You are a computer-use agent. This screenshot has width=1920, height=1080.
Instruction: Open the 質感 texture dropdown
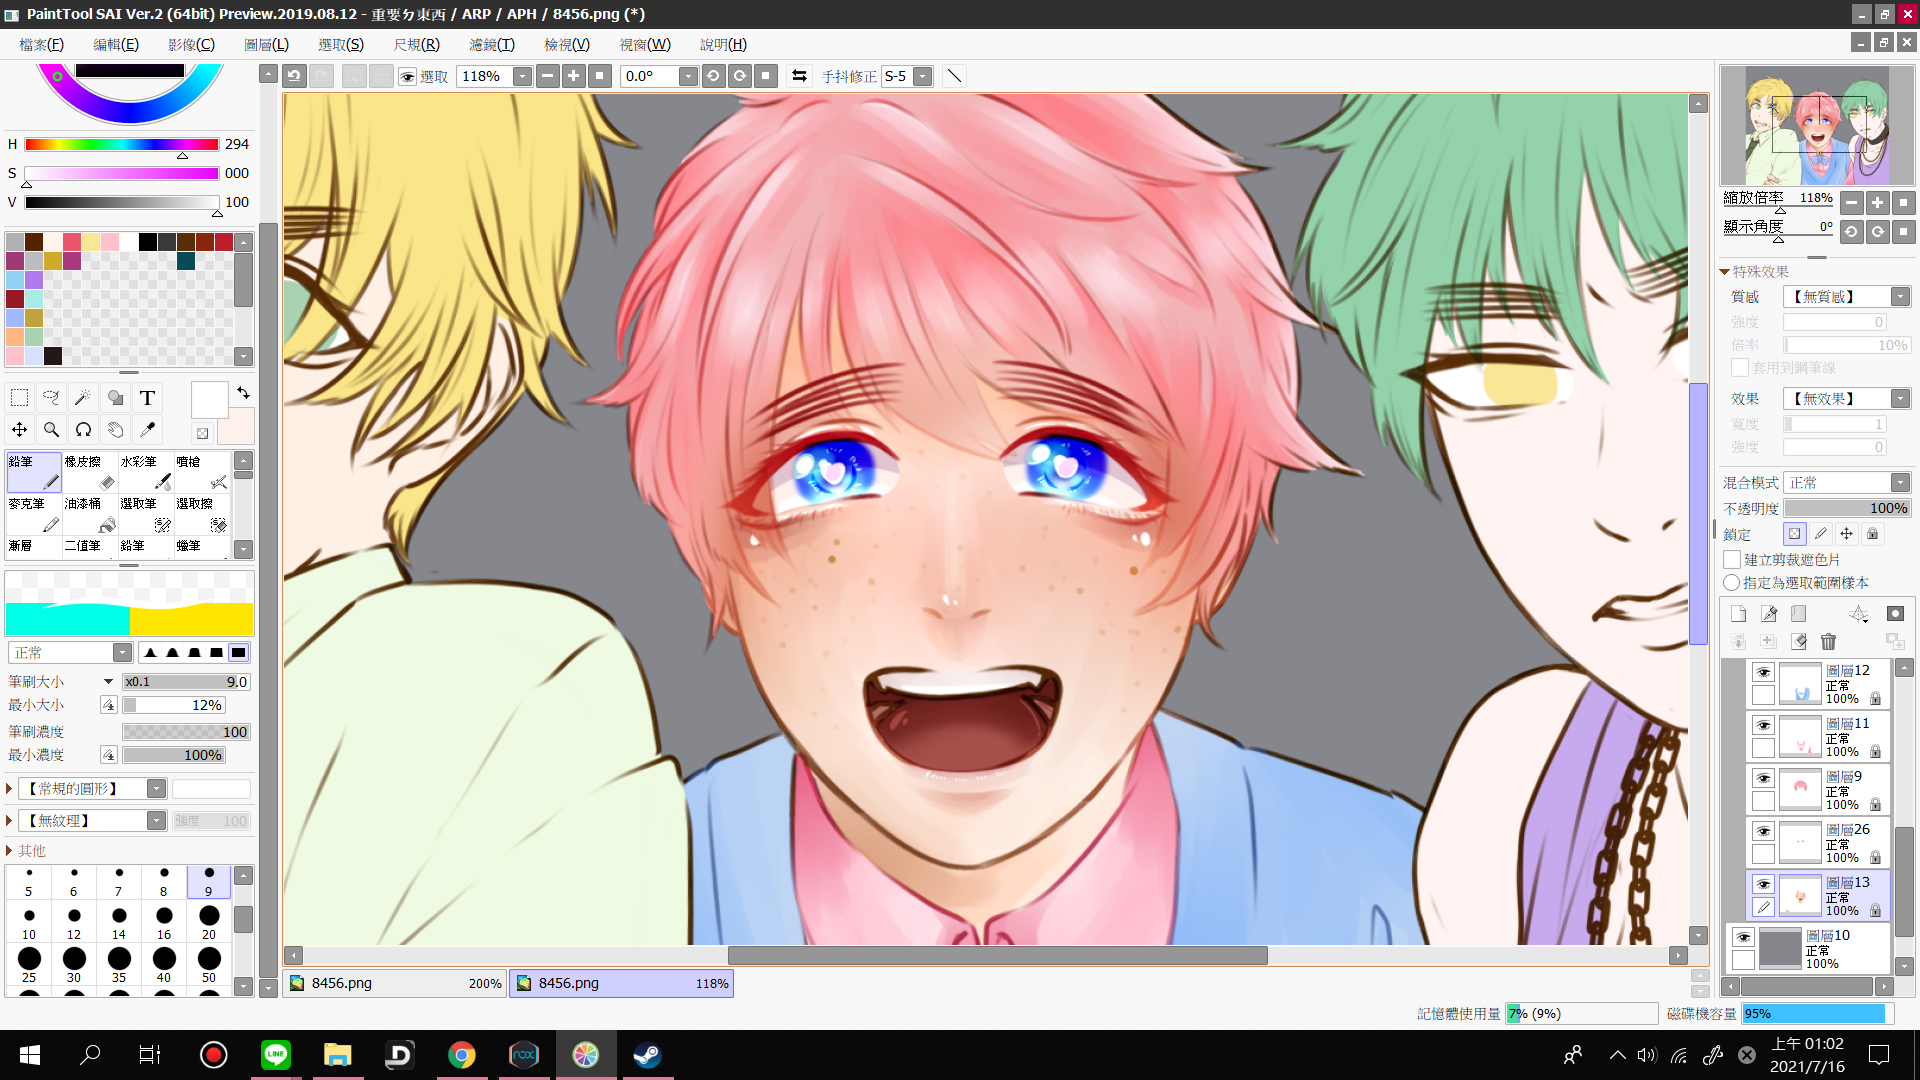(x=1900, y=297)
